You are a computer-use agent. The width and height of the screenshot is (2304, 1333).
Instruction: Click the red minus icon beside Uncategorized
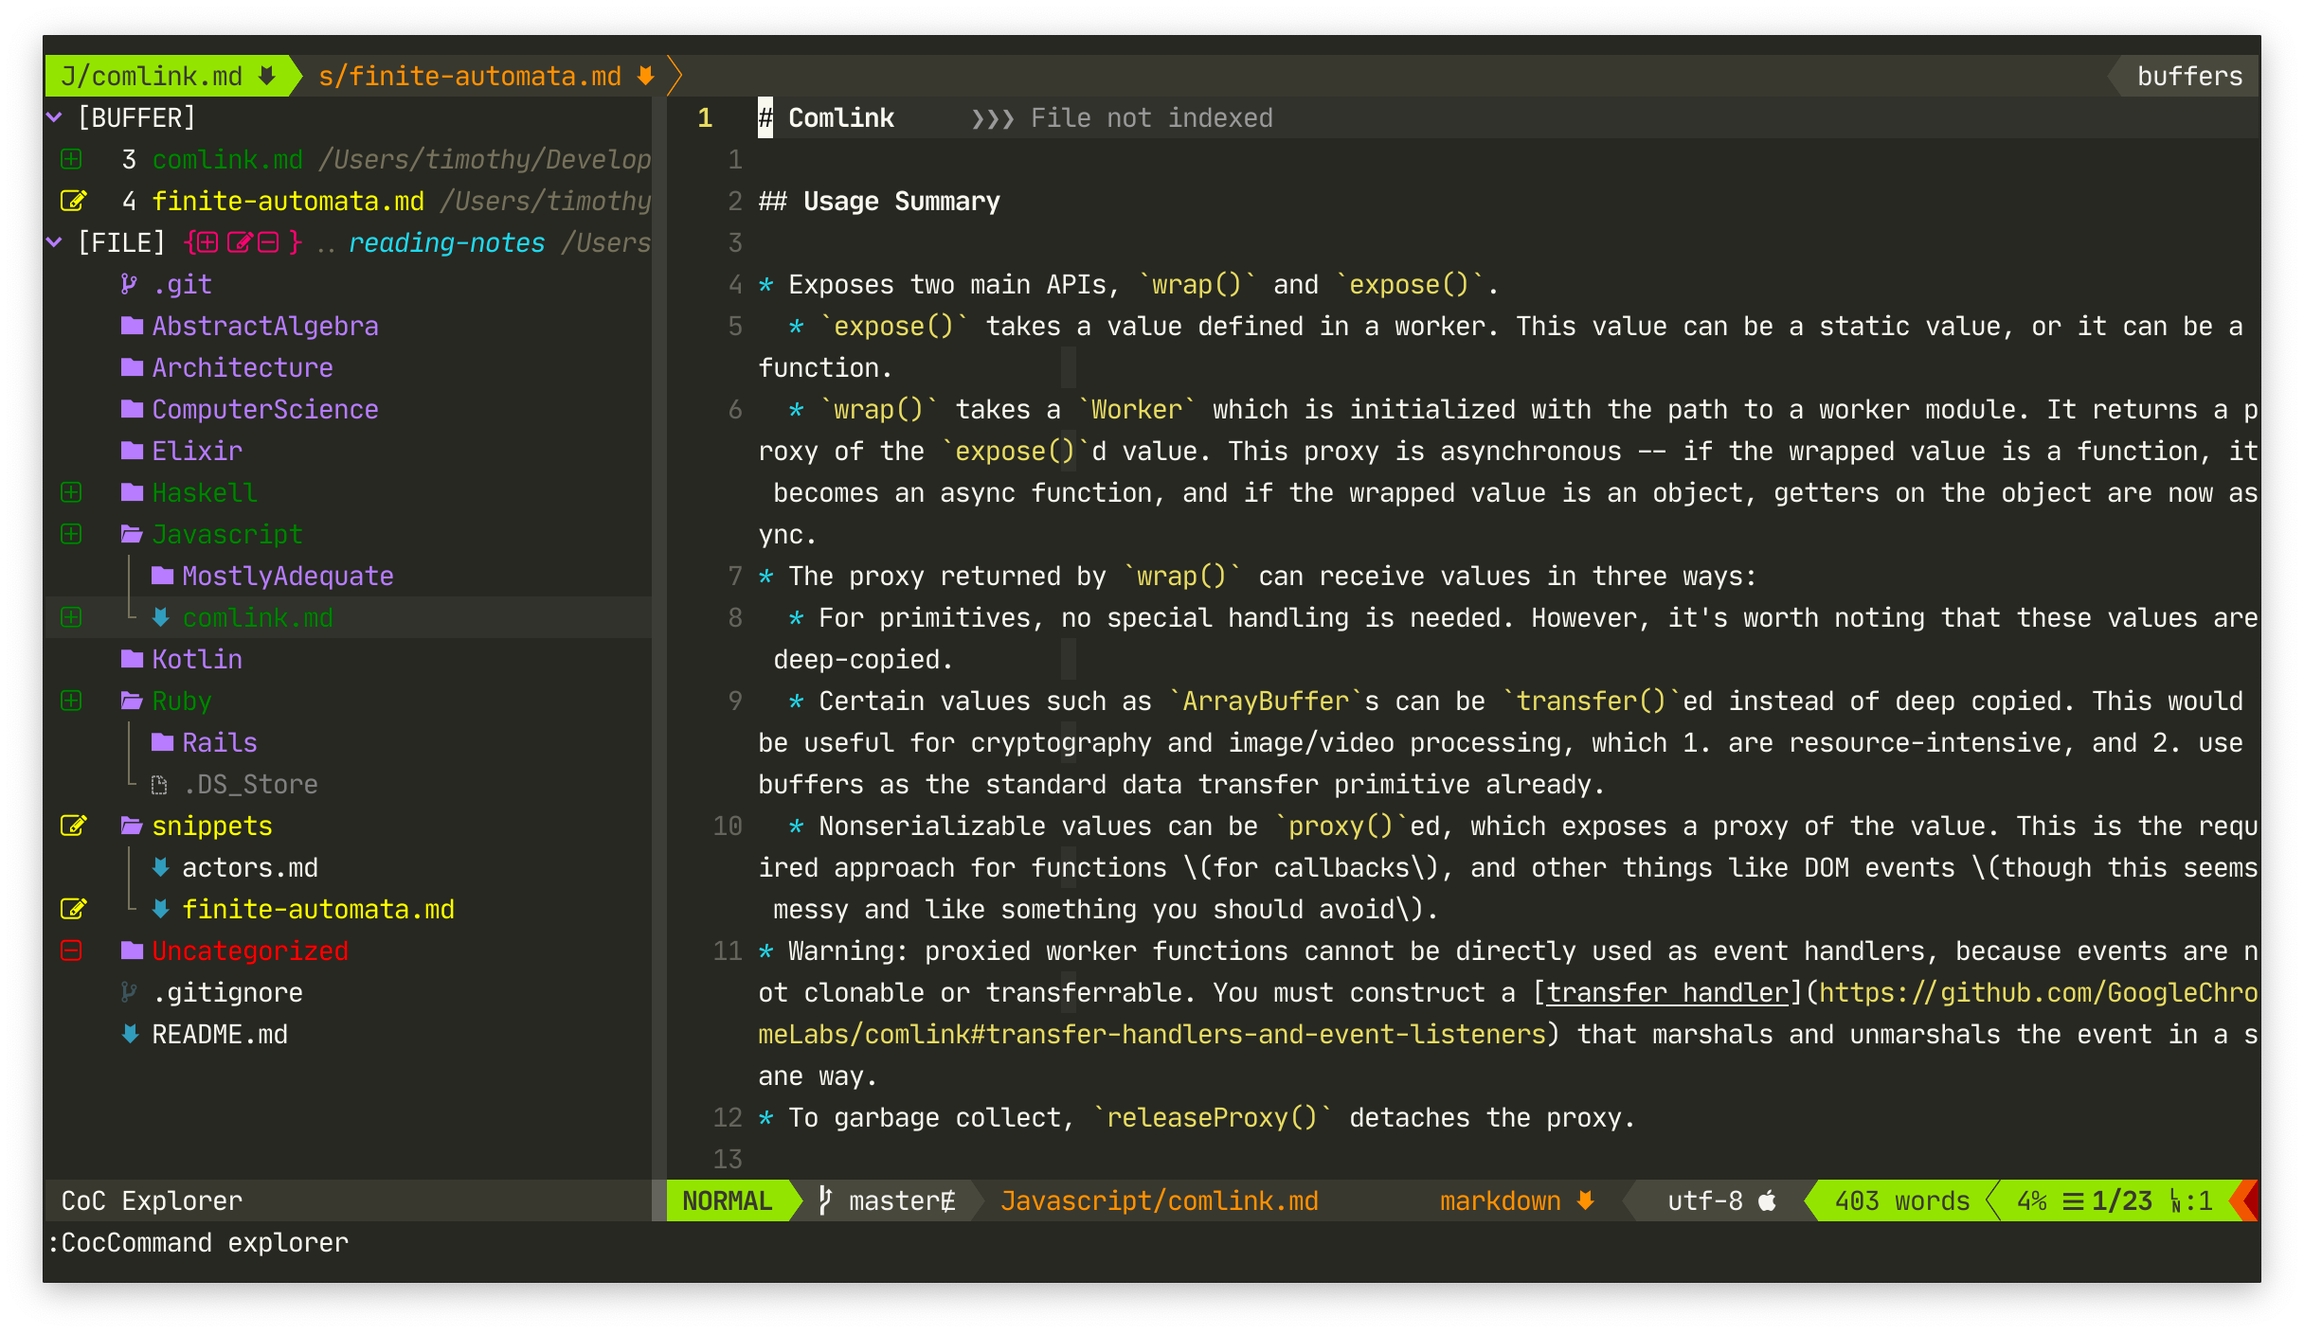pyautogui.click(x=71, y=951)
